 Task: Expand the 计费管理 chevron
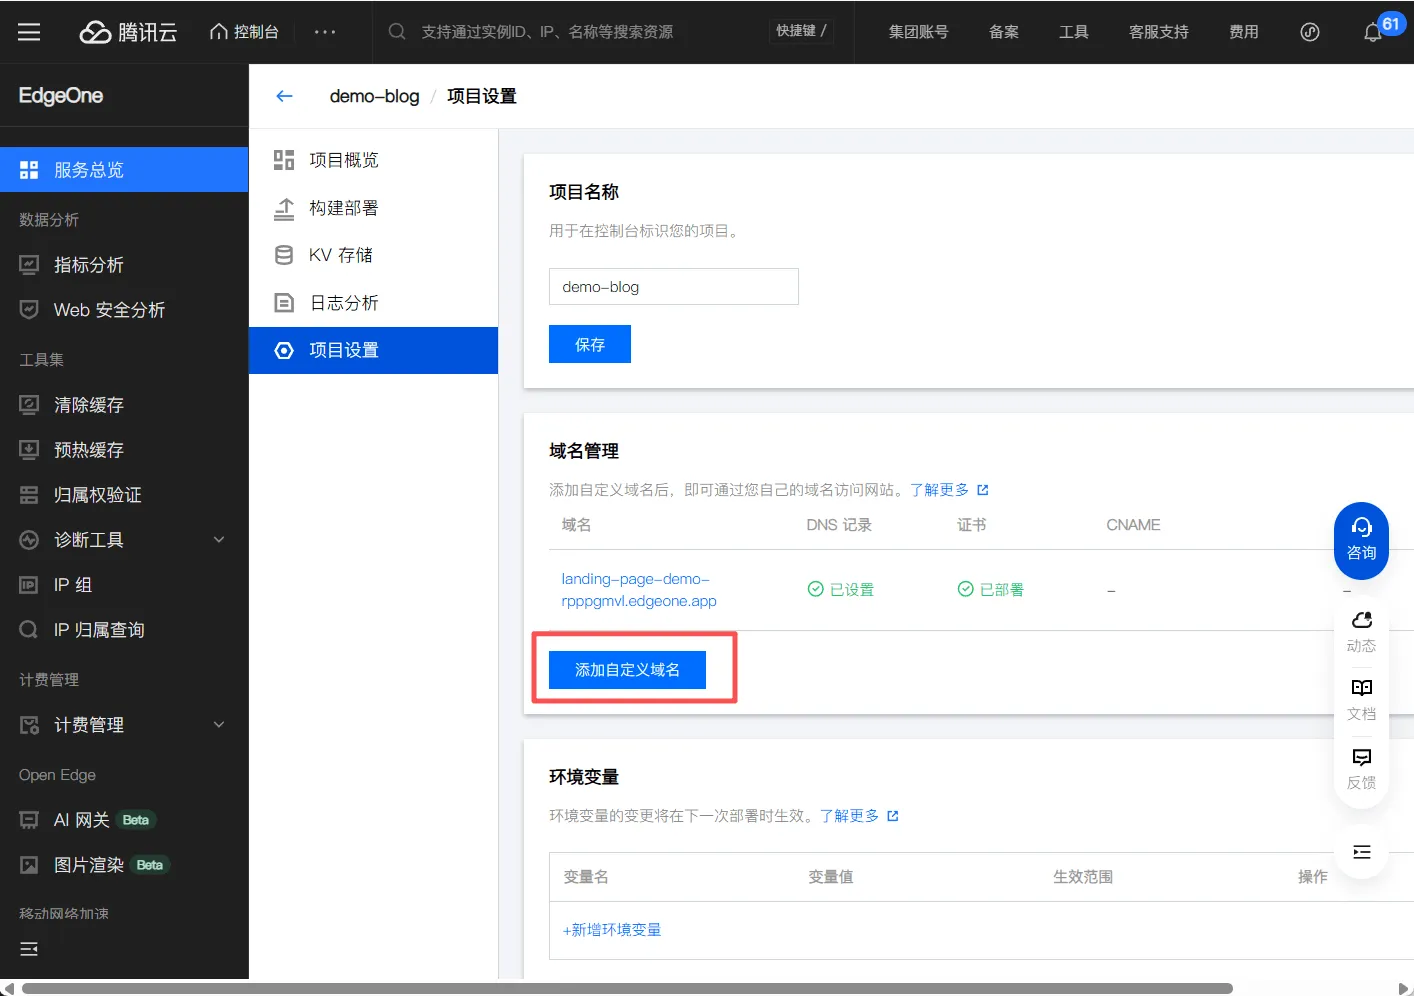coord(219,725)
